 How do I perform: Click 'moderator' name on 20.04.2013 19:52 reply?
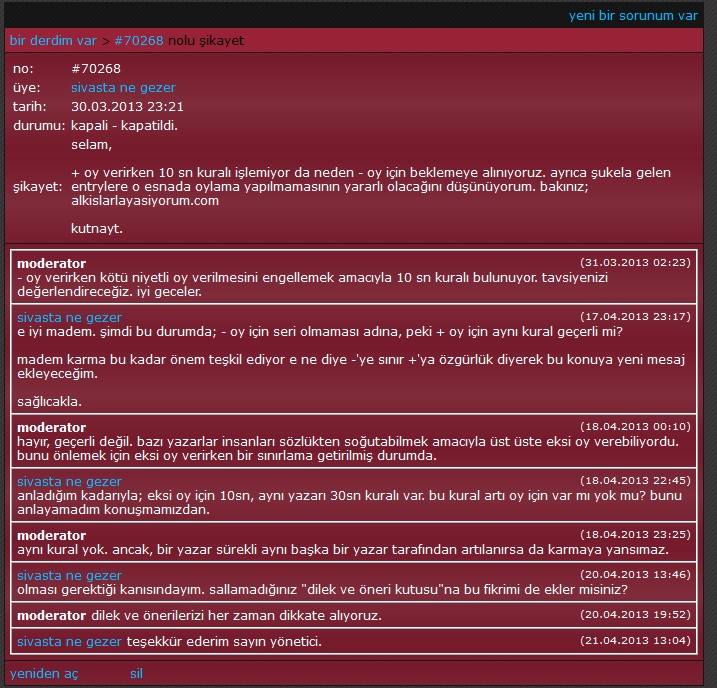pyautogui.click(x=52, y=616)
